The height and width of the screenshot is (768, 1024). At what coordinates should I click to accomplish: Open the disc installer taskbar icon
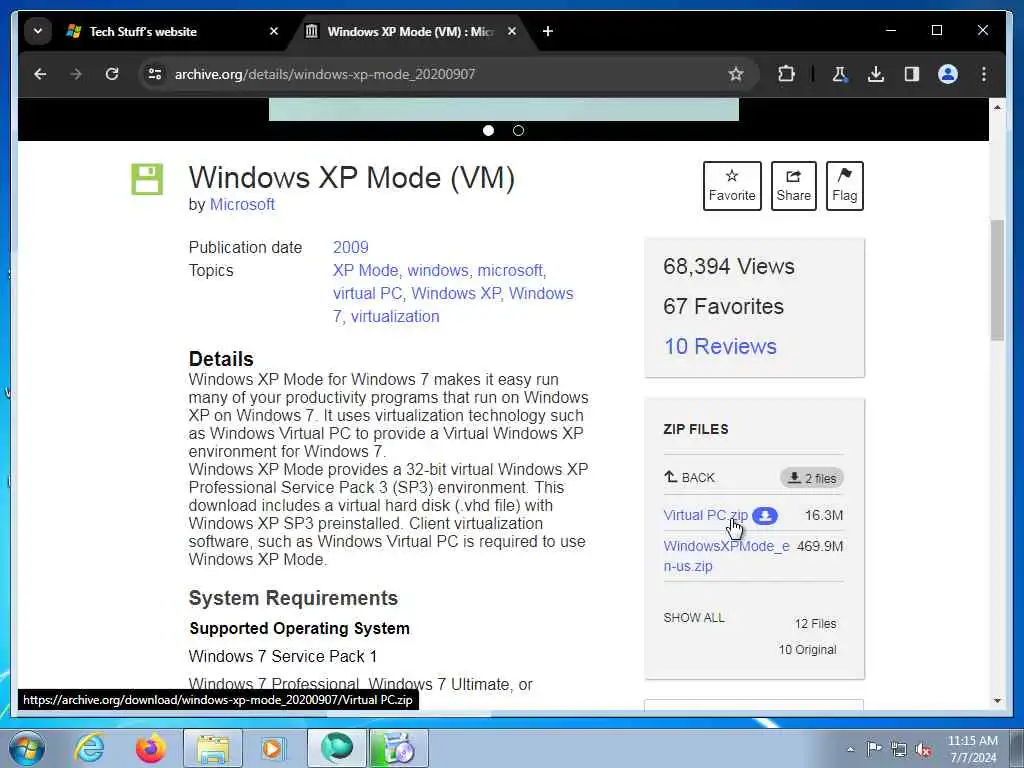tap(399, 748)
